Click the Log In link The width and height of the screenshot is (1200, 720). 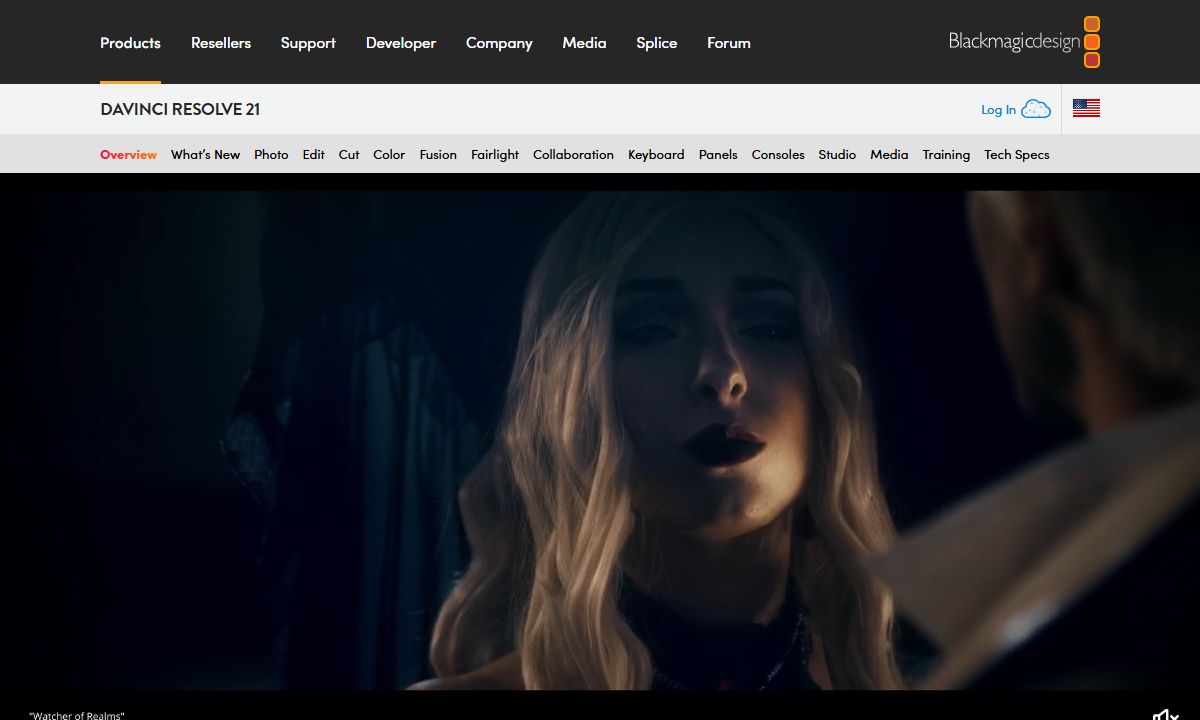tap(998, 110)
